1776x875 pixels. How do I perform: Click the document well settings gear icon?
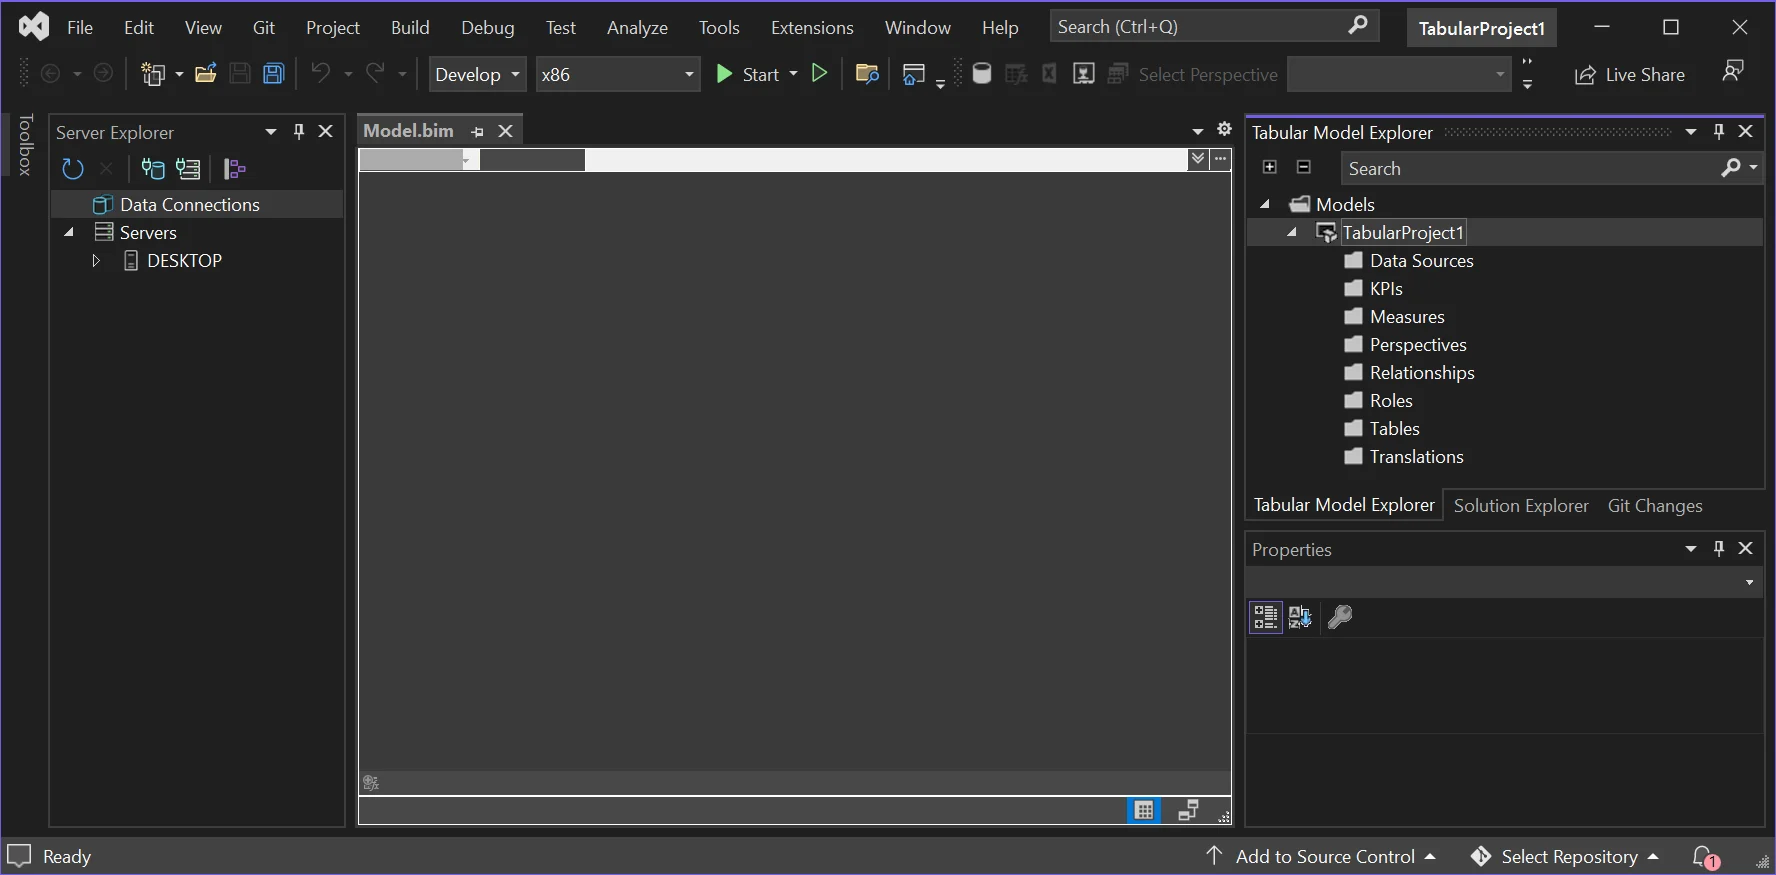point(1224,129)
